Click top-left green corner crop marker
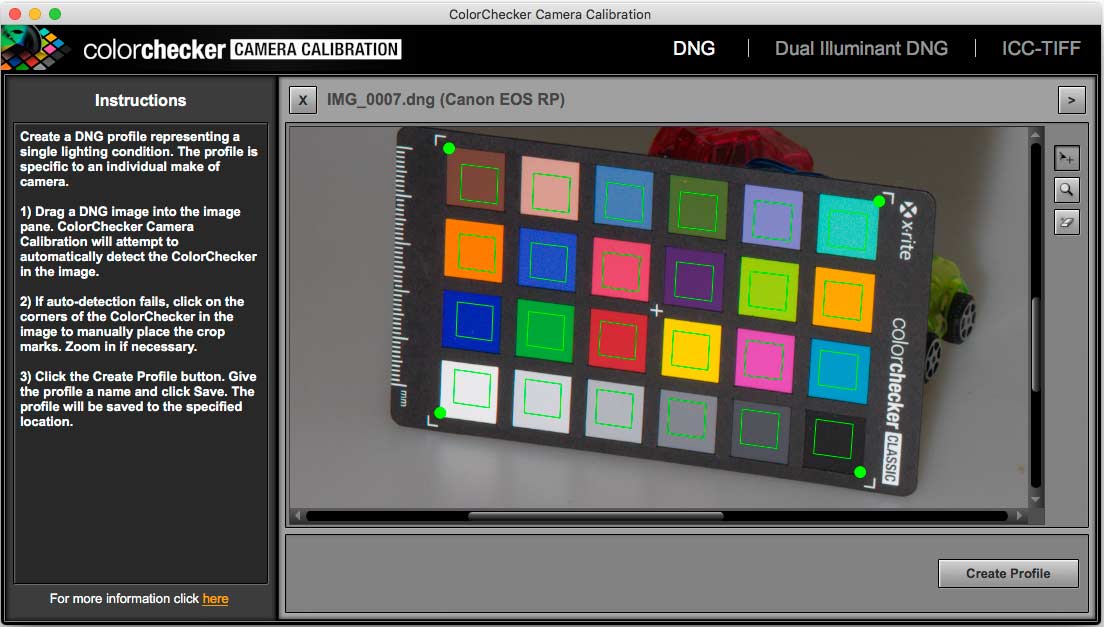This screenshot has width=1104, height=627. [449, 148]
